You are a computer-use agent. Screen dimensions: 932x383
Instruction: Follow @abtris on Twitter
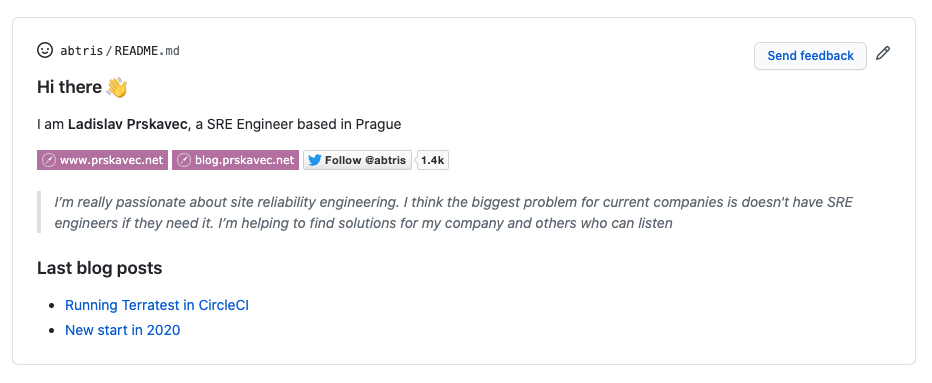[x=357, y=160]
